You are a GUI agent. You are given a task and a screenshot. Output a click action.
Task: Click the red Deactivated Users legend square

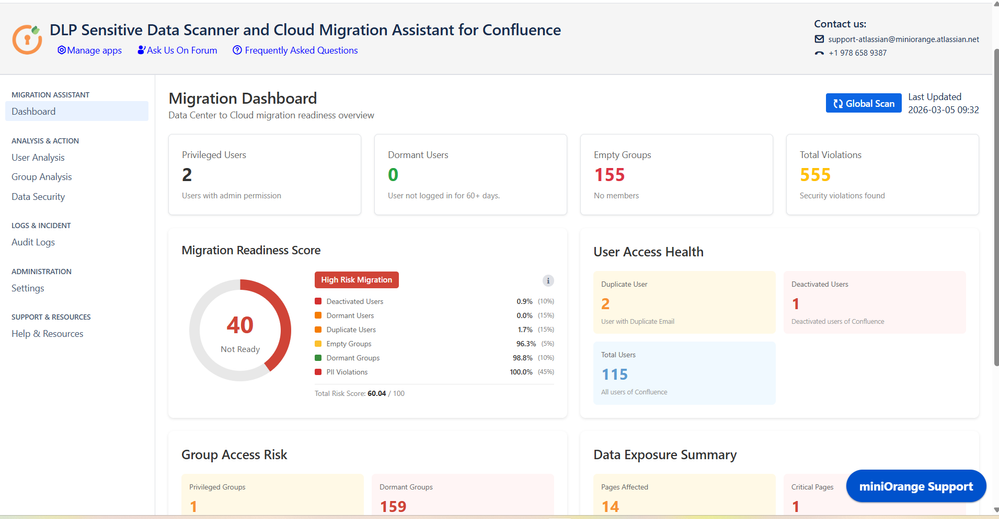click(x=318, y=301)
